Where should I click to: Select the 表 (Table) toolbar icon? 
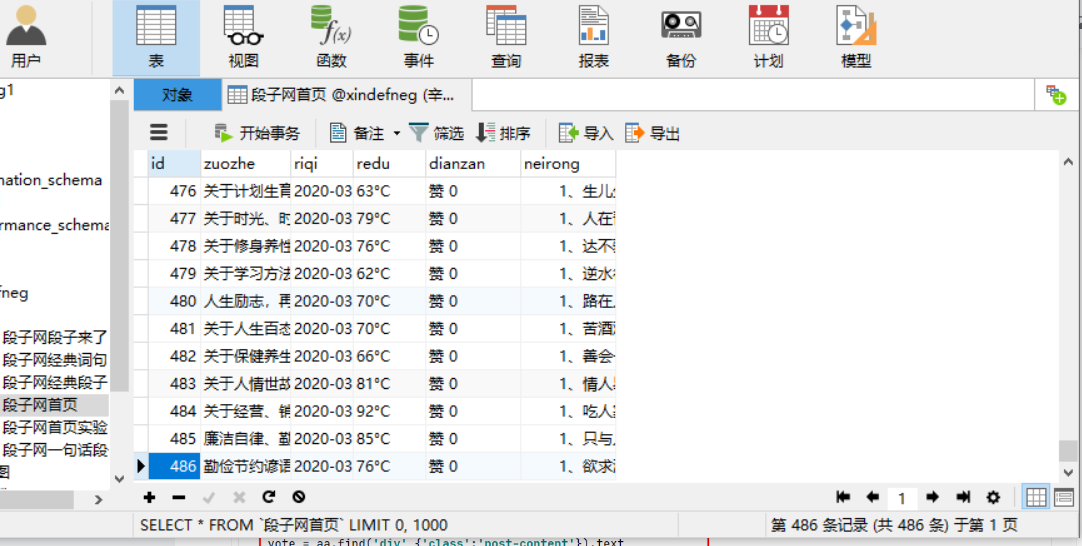pos(156,37)
